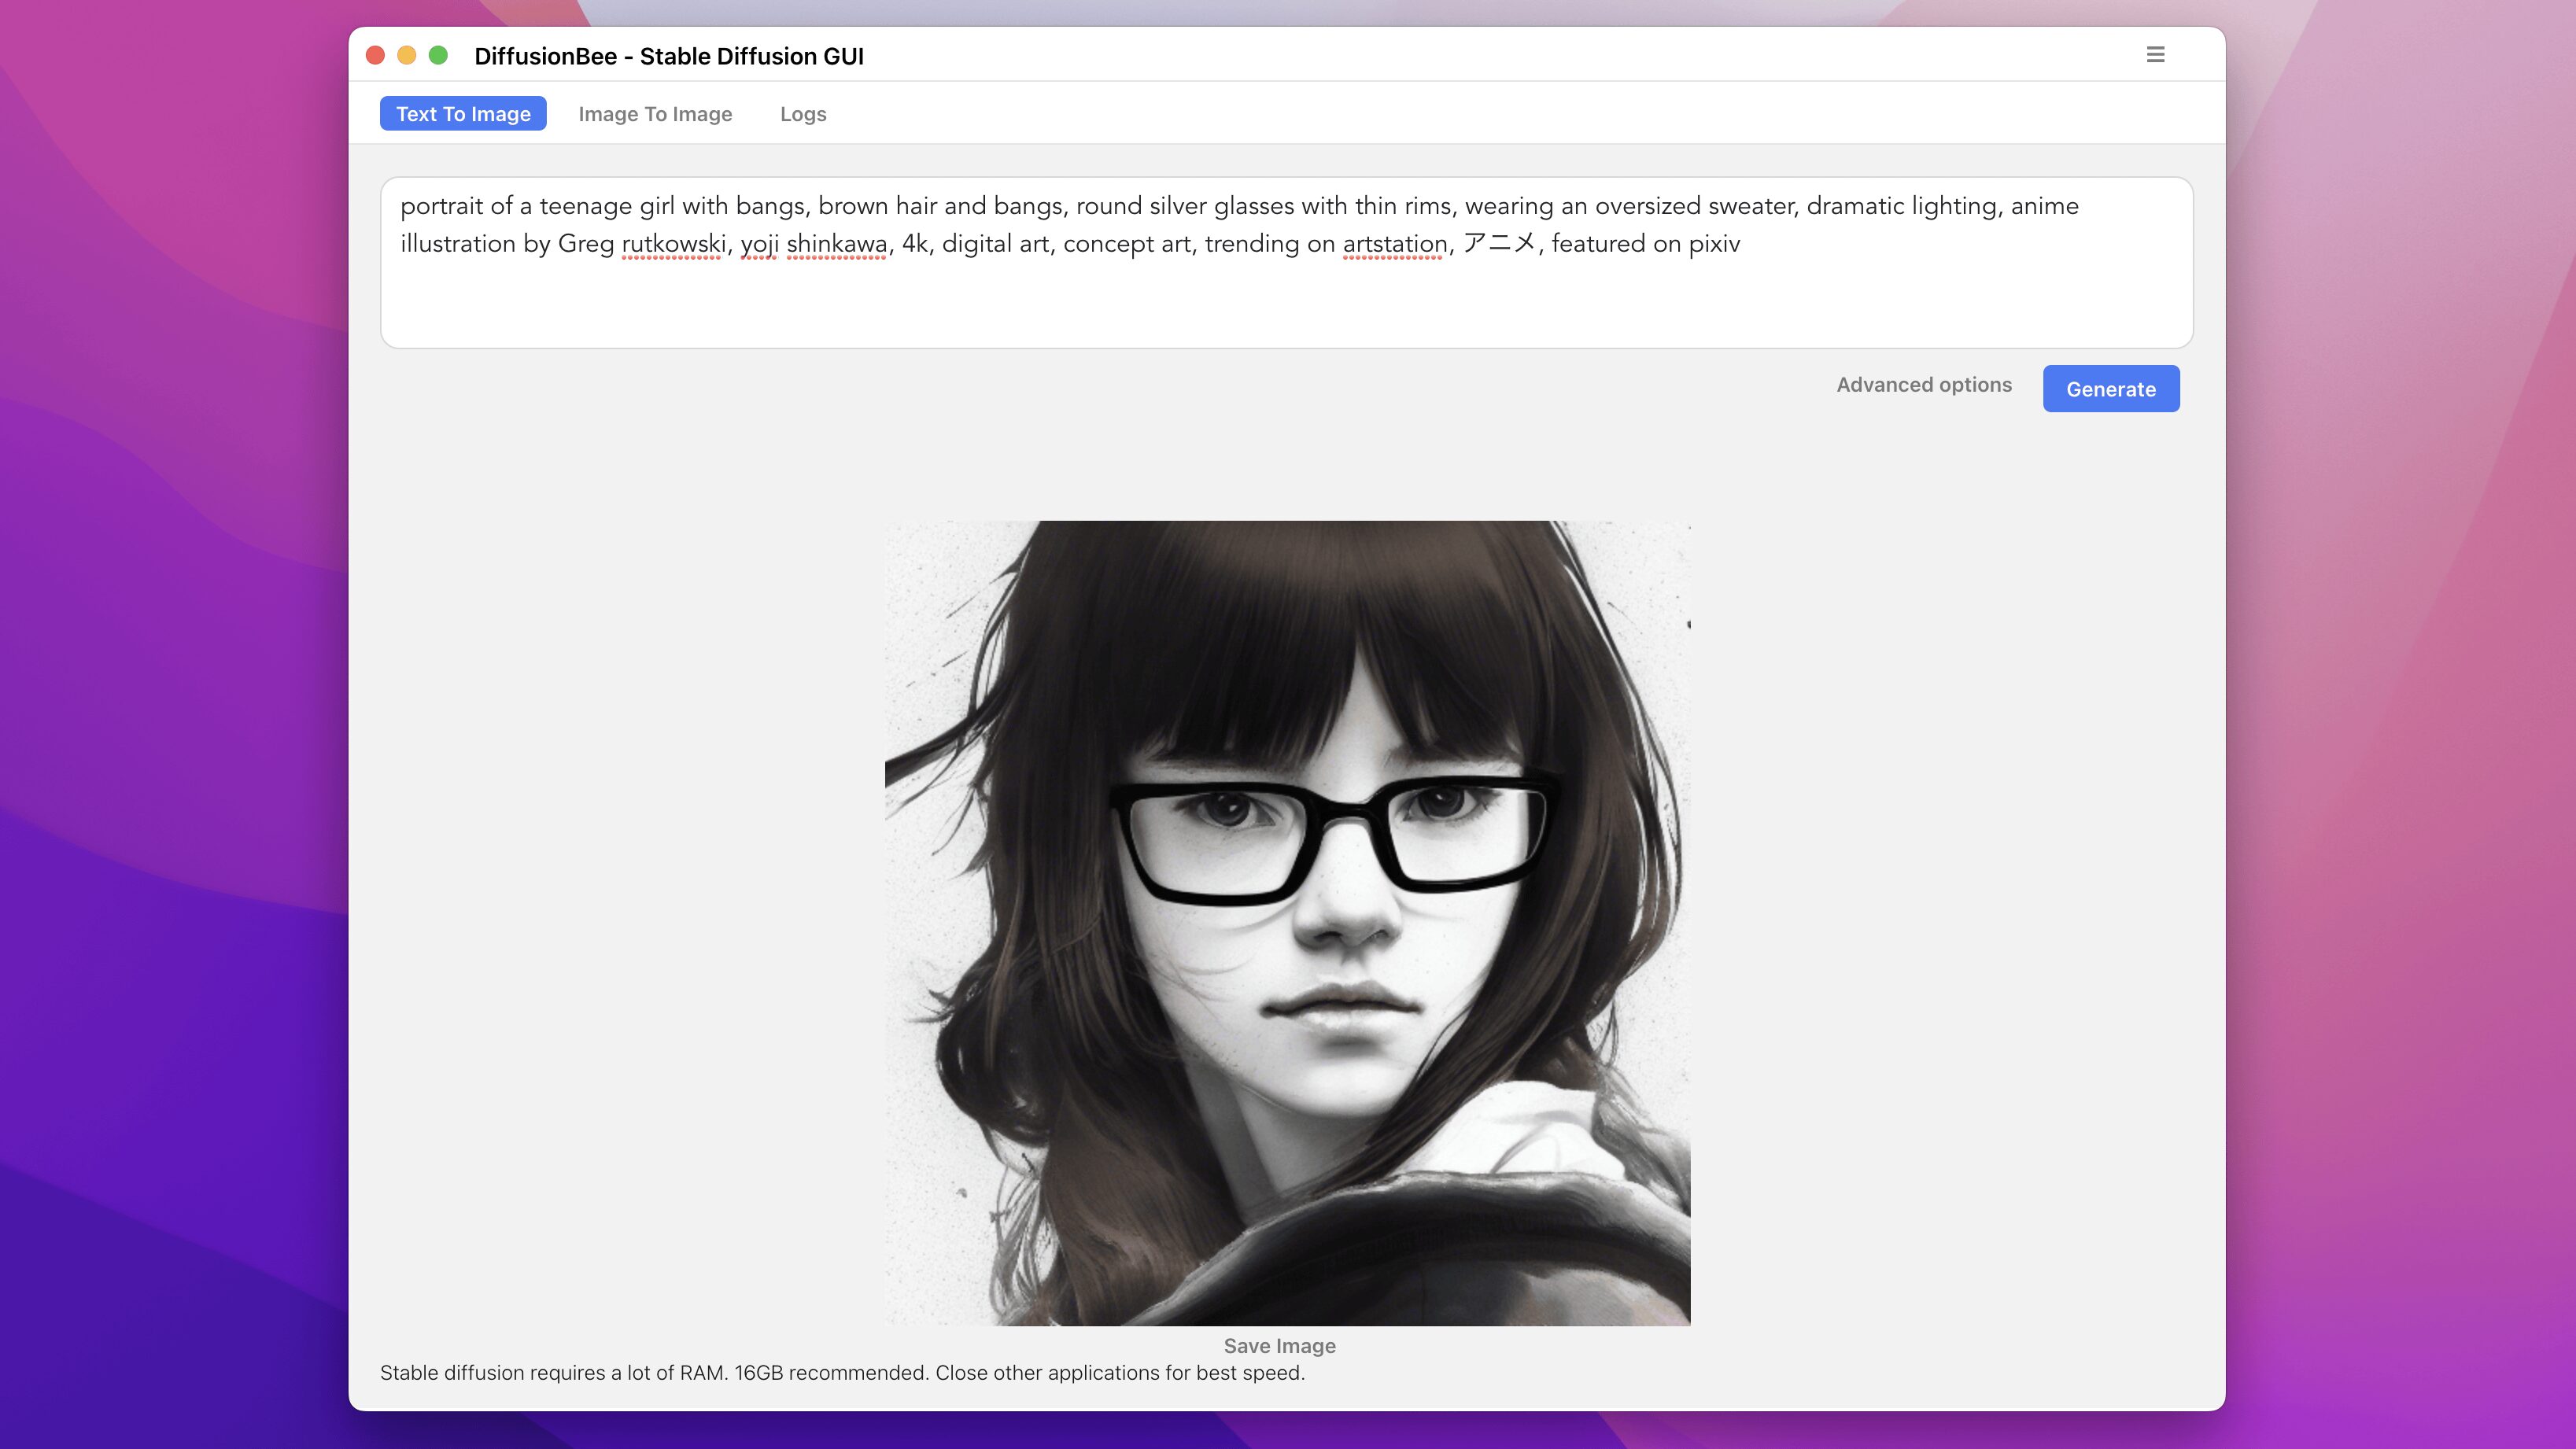Minimize window using the yellow button
The image size is (2576, 1449).
[x=406, y=55]
